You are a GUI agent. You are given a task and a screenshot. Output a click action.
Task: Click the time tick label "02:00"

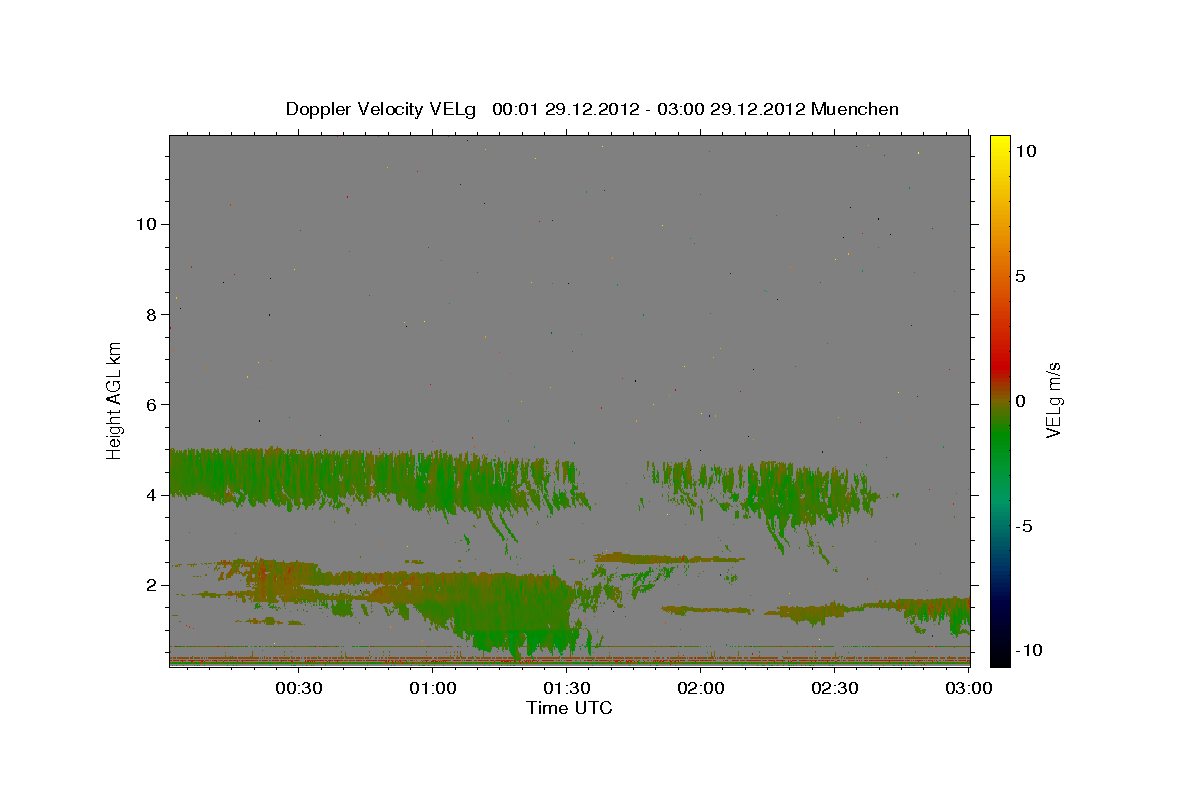[700, 688]
